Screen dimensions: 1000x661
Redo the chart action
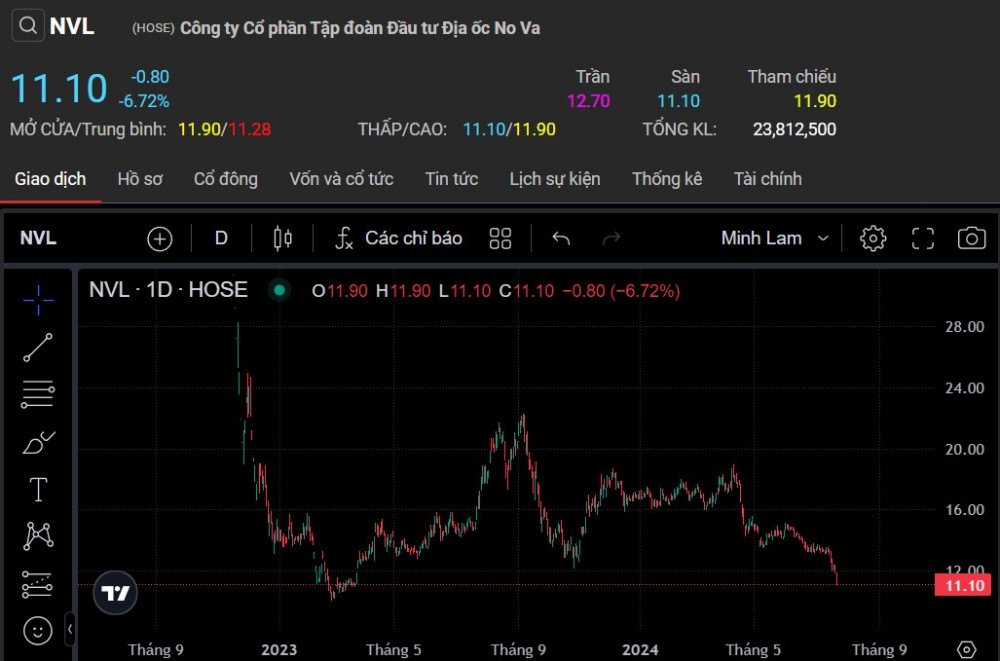[x=612, y=239]
